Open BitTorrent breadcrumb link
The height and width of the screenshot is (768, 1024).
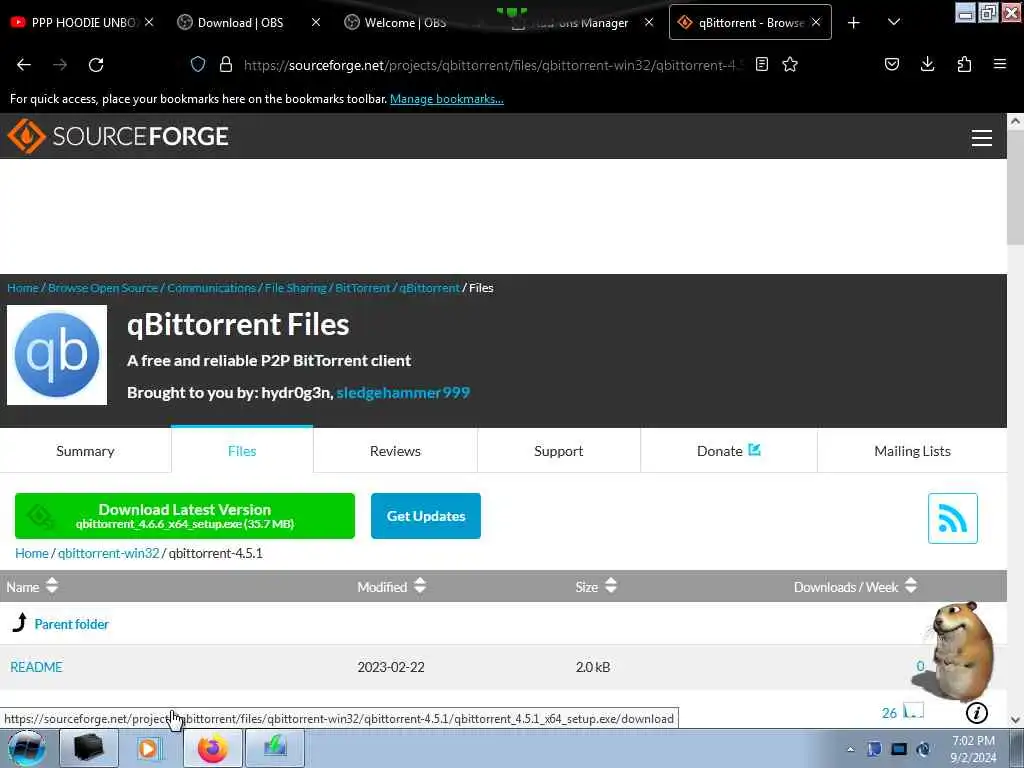click(362, 288)
